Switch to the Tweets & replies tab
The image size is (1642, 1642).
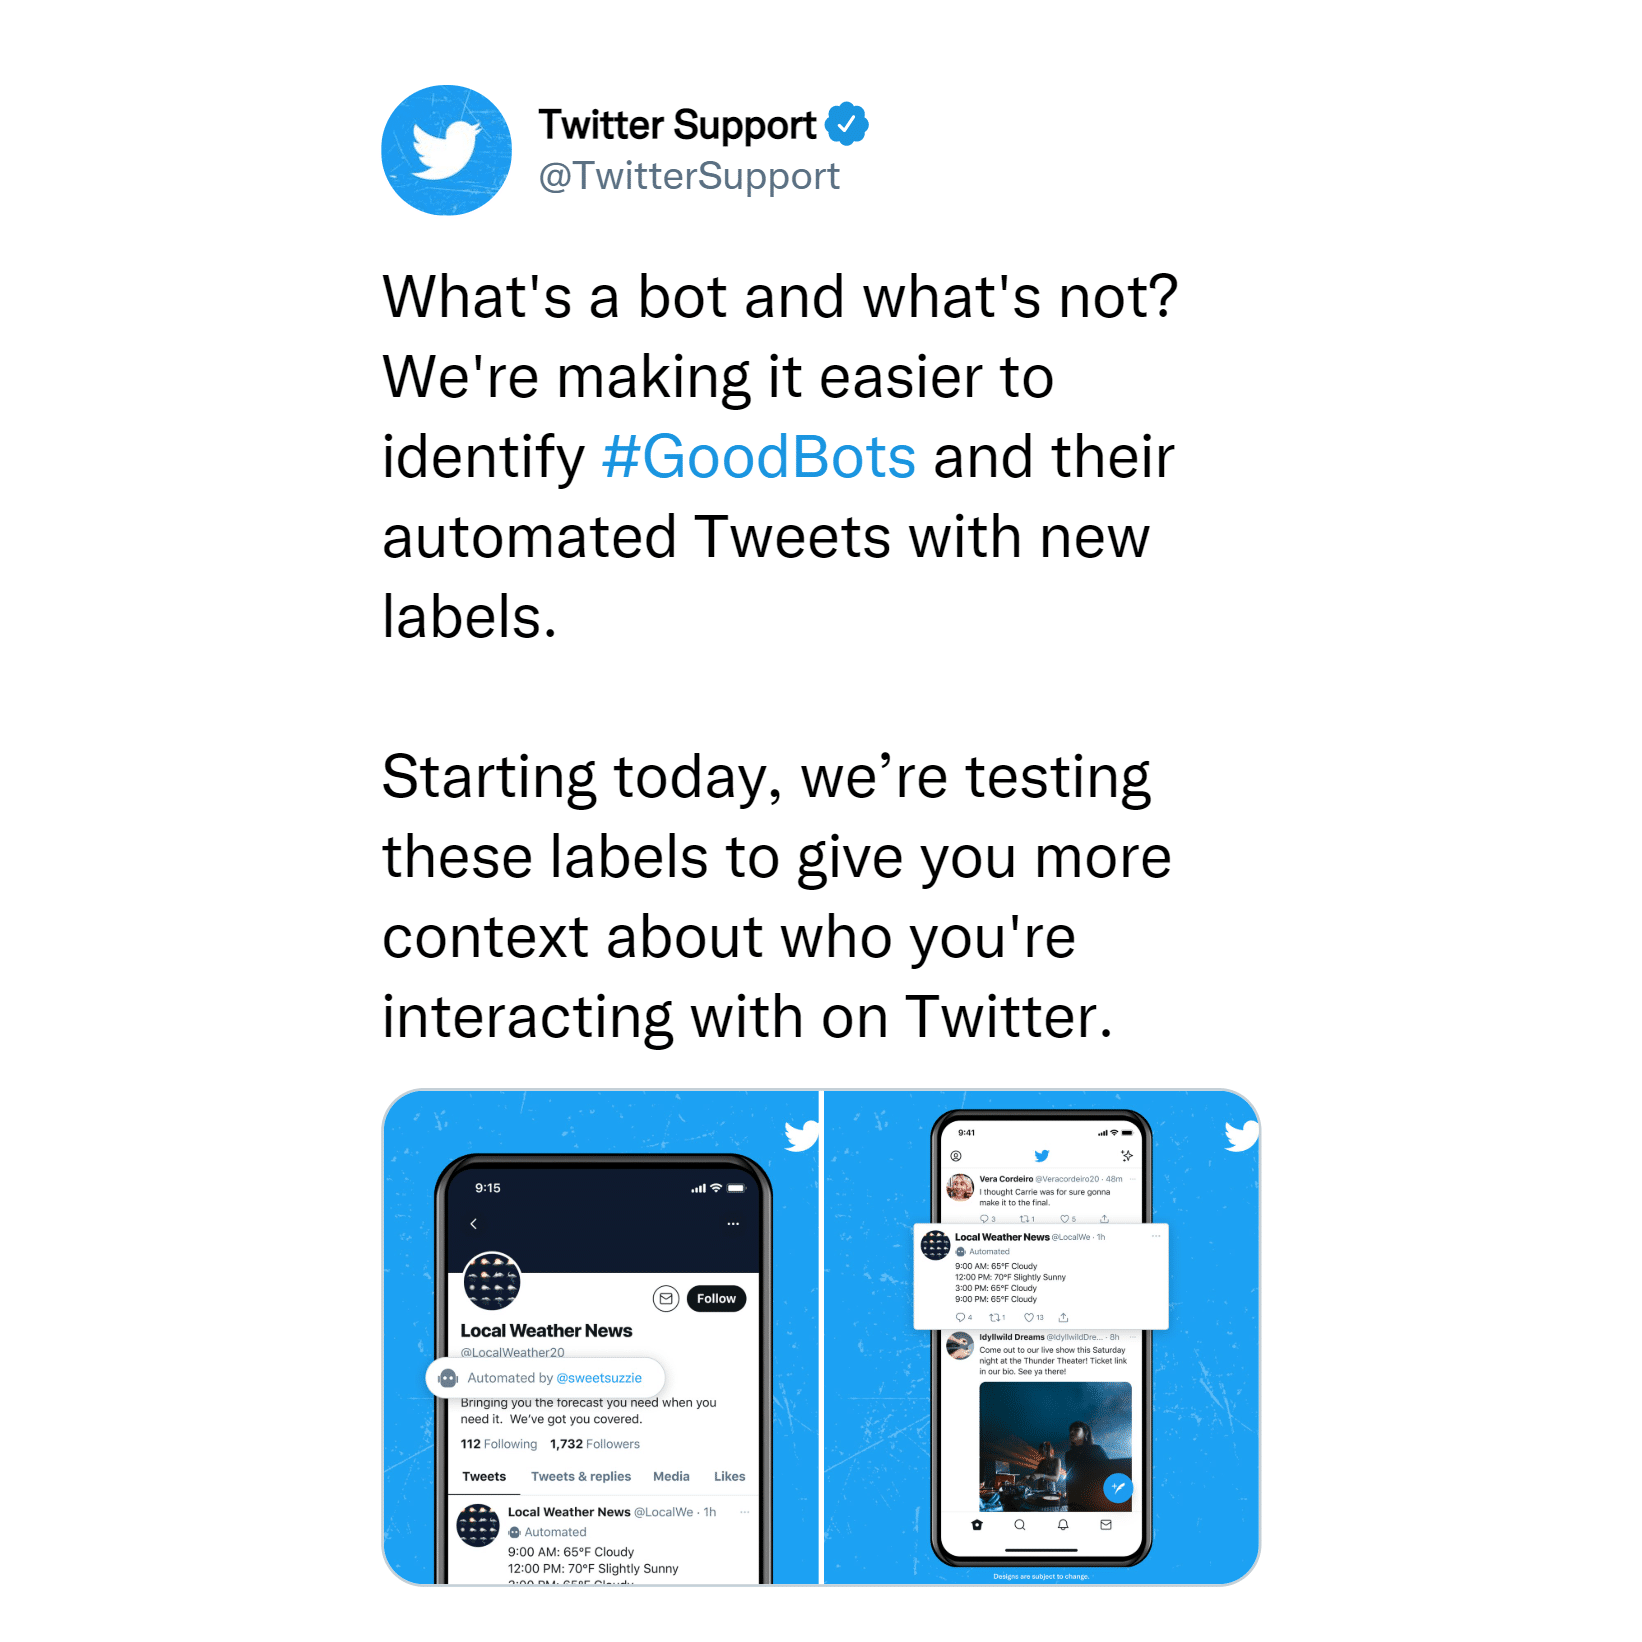(x=581, y=1476)
